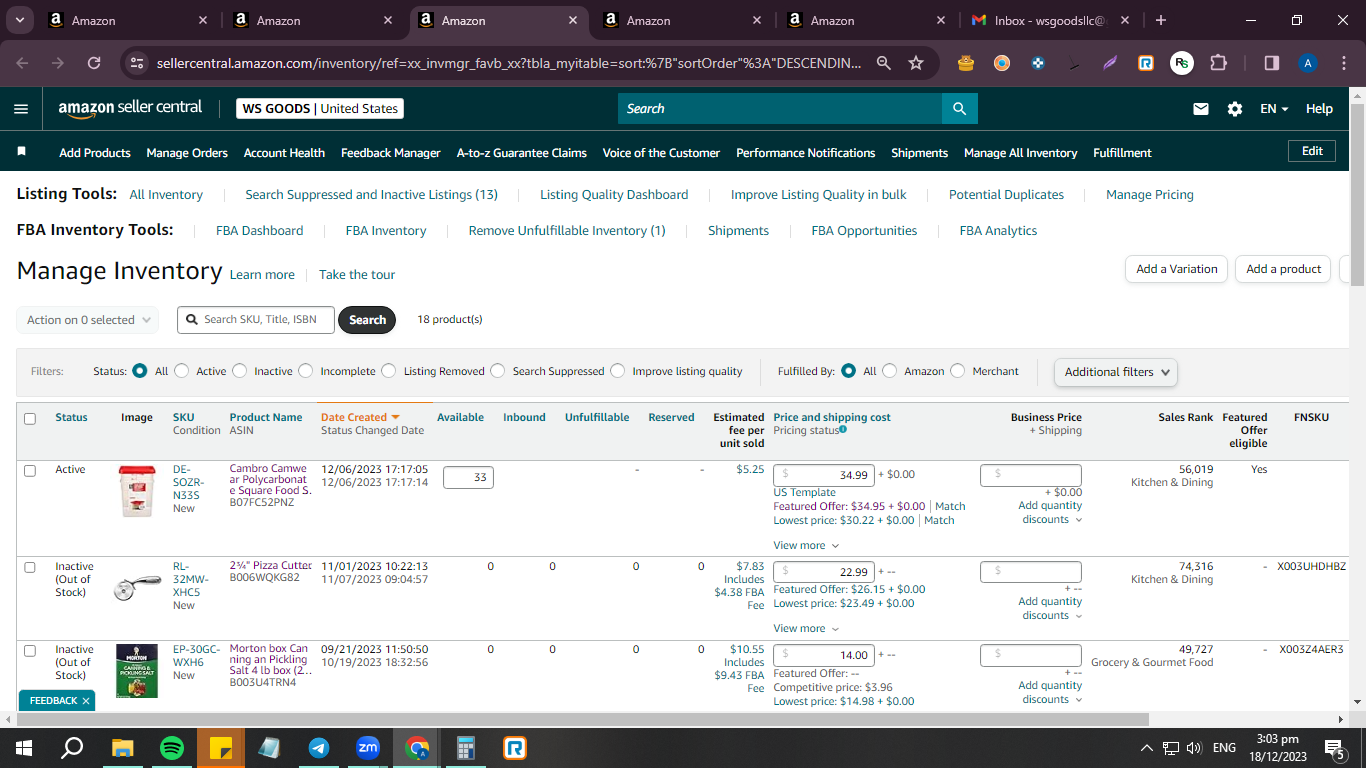Tick the checkbox for the Pizza Cutter row
This screenshot has height=768, width=1366.
point(30,567)
